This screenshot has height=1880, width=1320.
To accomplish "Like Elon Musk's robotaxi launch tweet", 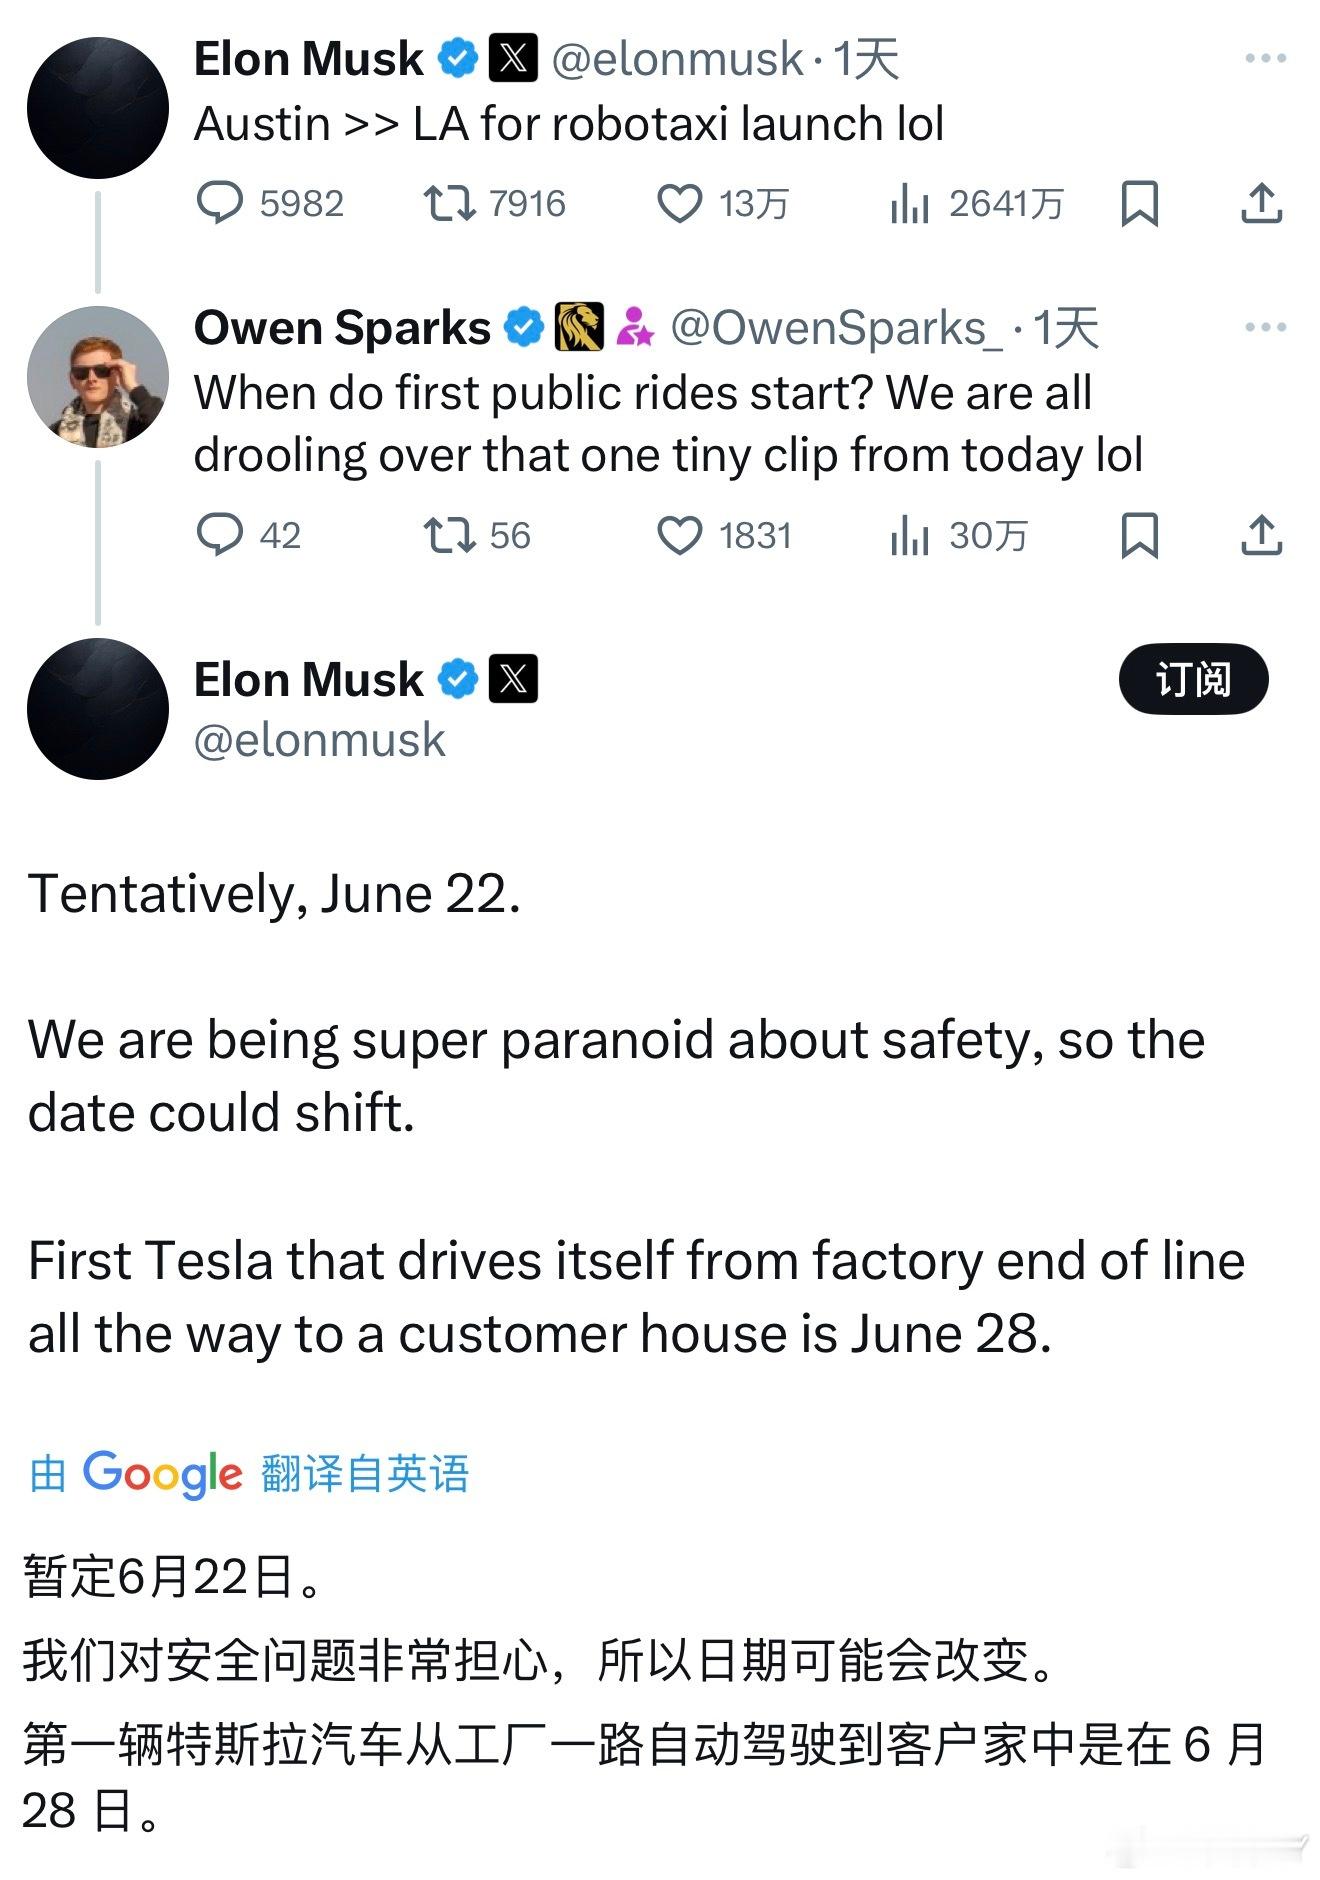I will pos(722,204).
